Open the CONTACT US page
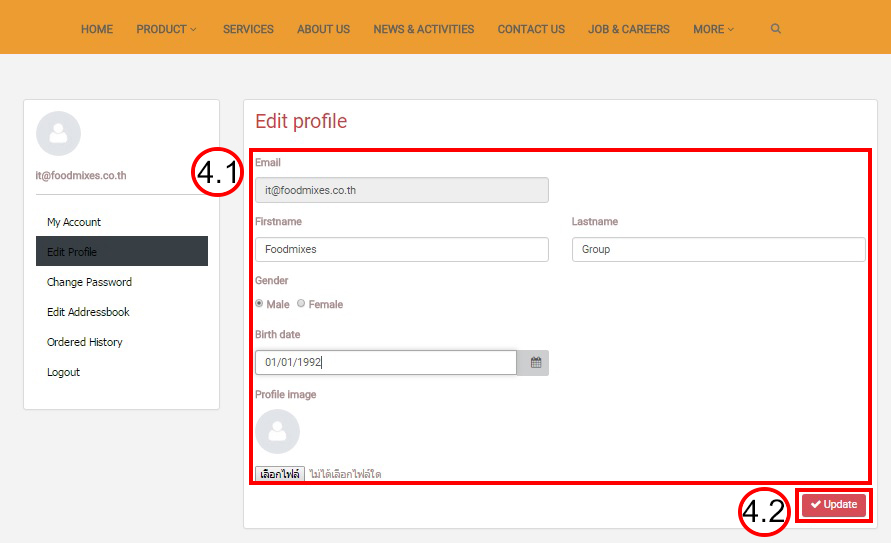Viewport: 891px width, 543px height. tap(531, 29)
